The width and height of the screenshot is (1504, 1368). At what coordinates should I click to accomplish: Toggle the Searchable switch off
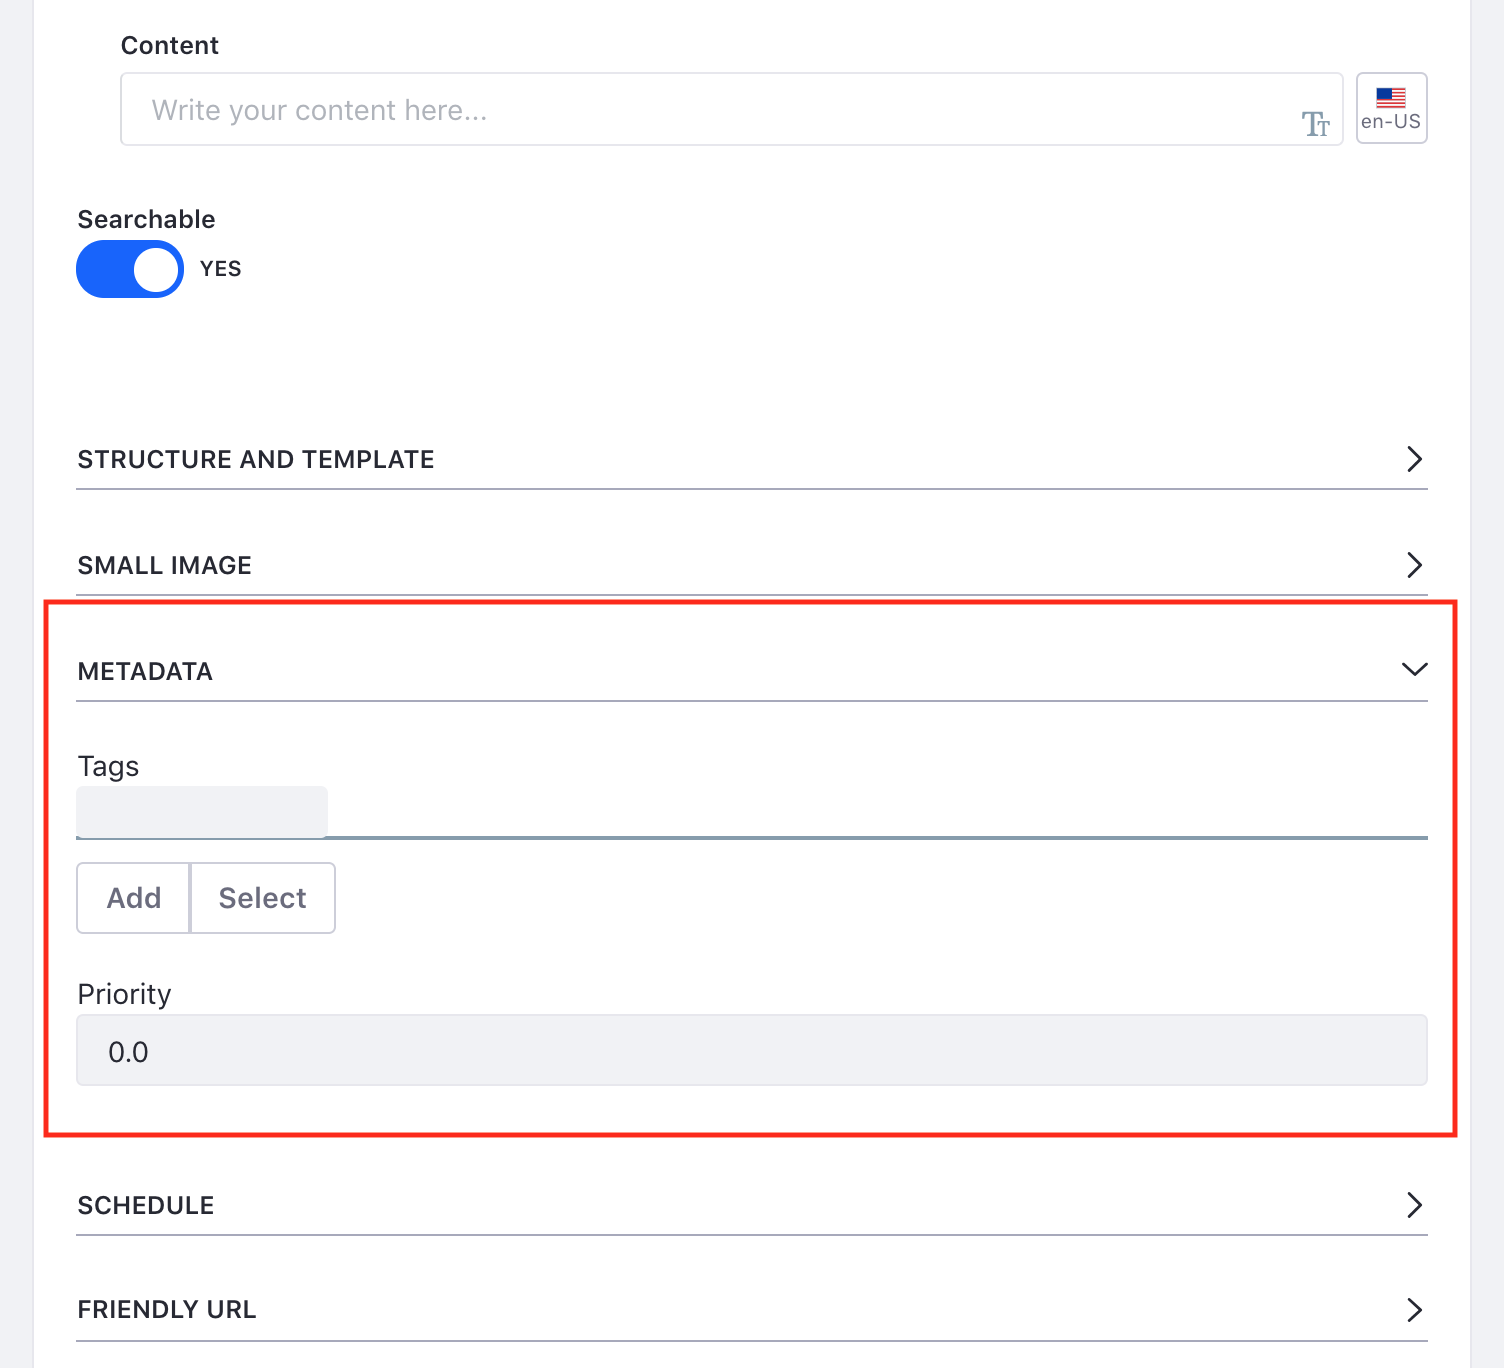pos(130,269)
